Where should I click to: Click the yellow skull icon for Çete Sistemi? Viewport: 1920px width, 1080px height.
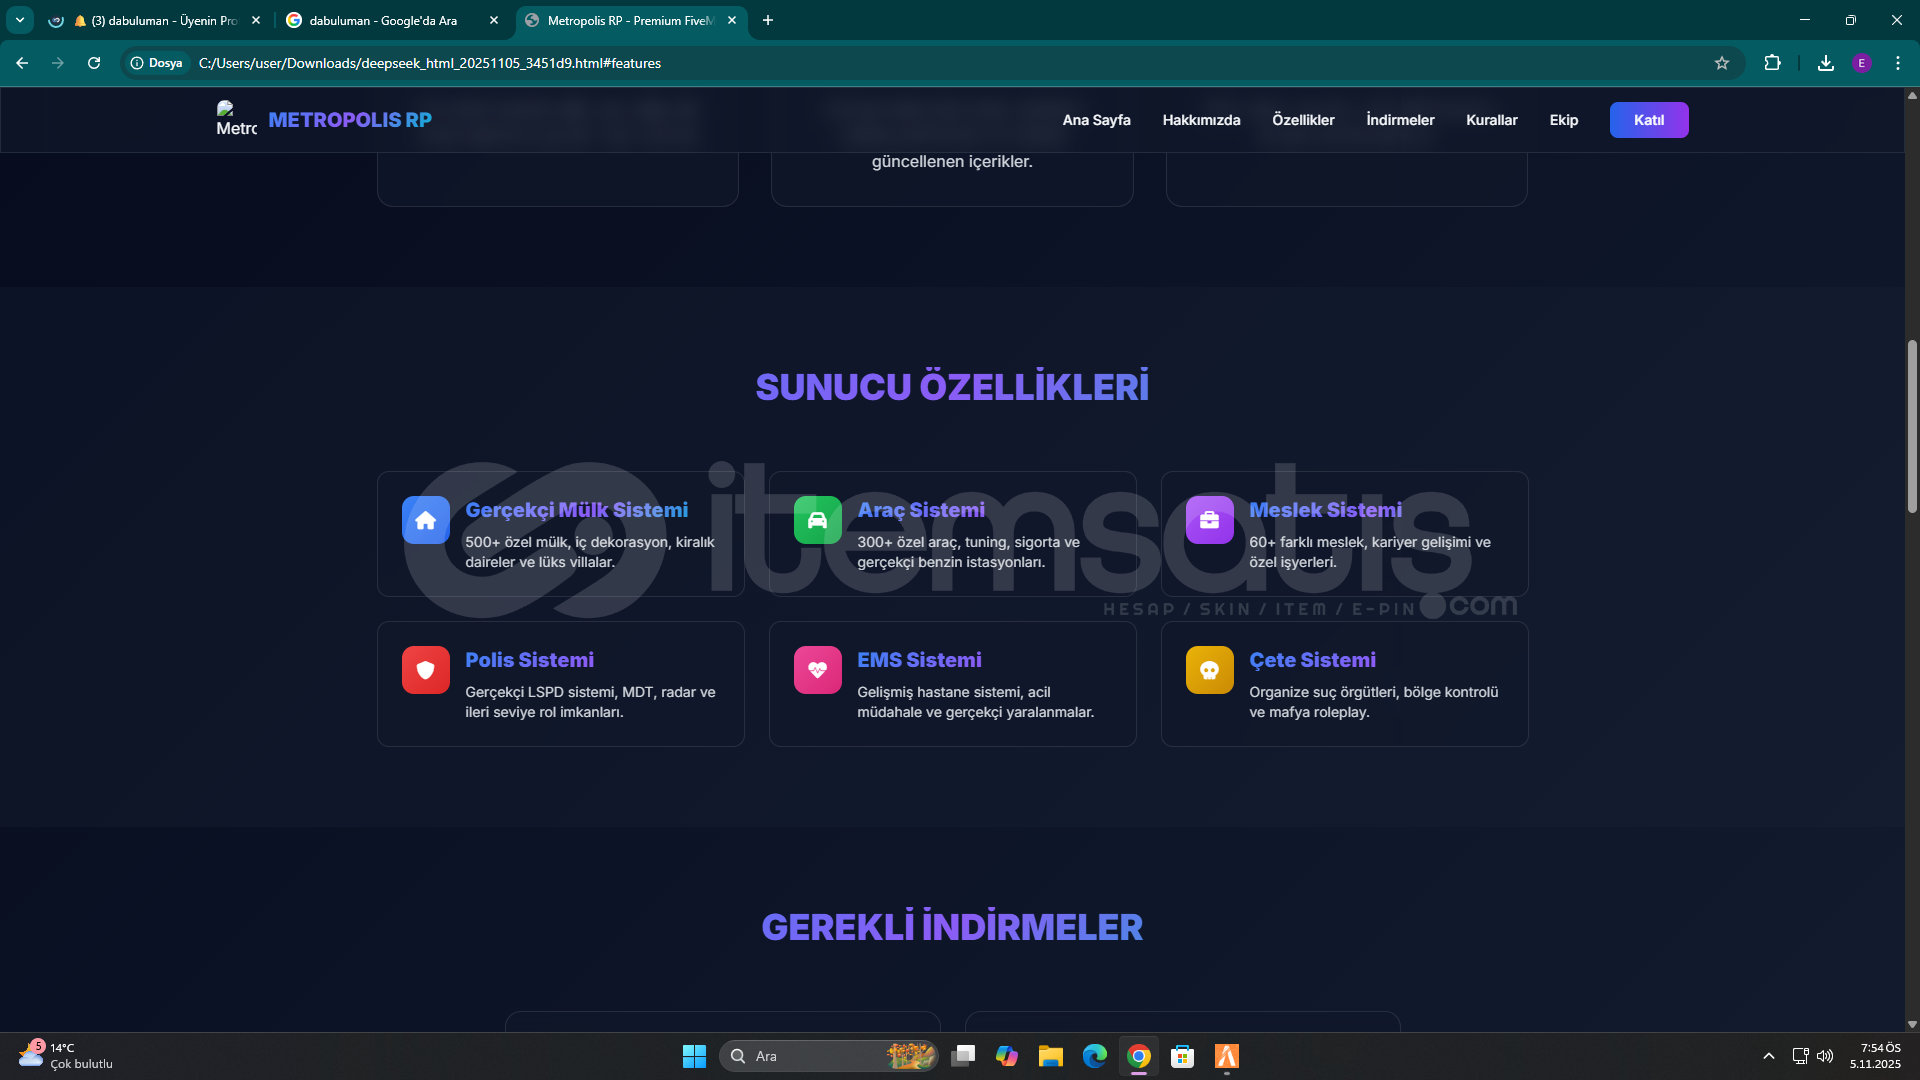pos(1209,670)
